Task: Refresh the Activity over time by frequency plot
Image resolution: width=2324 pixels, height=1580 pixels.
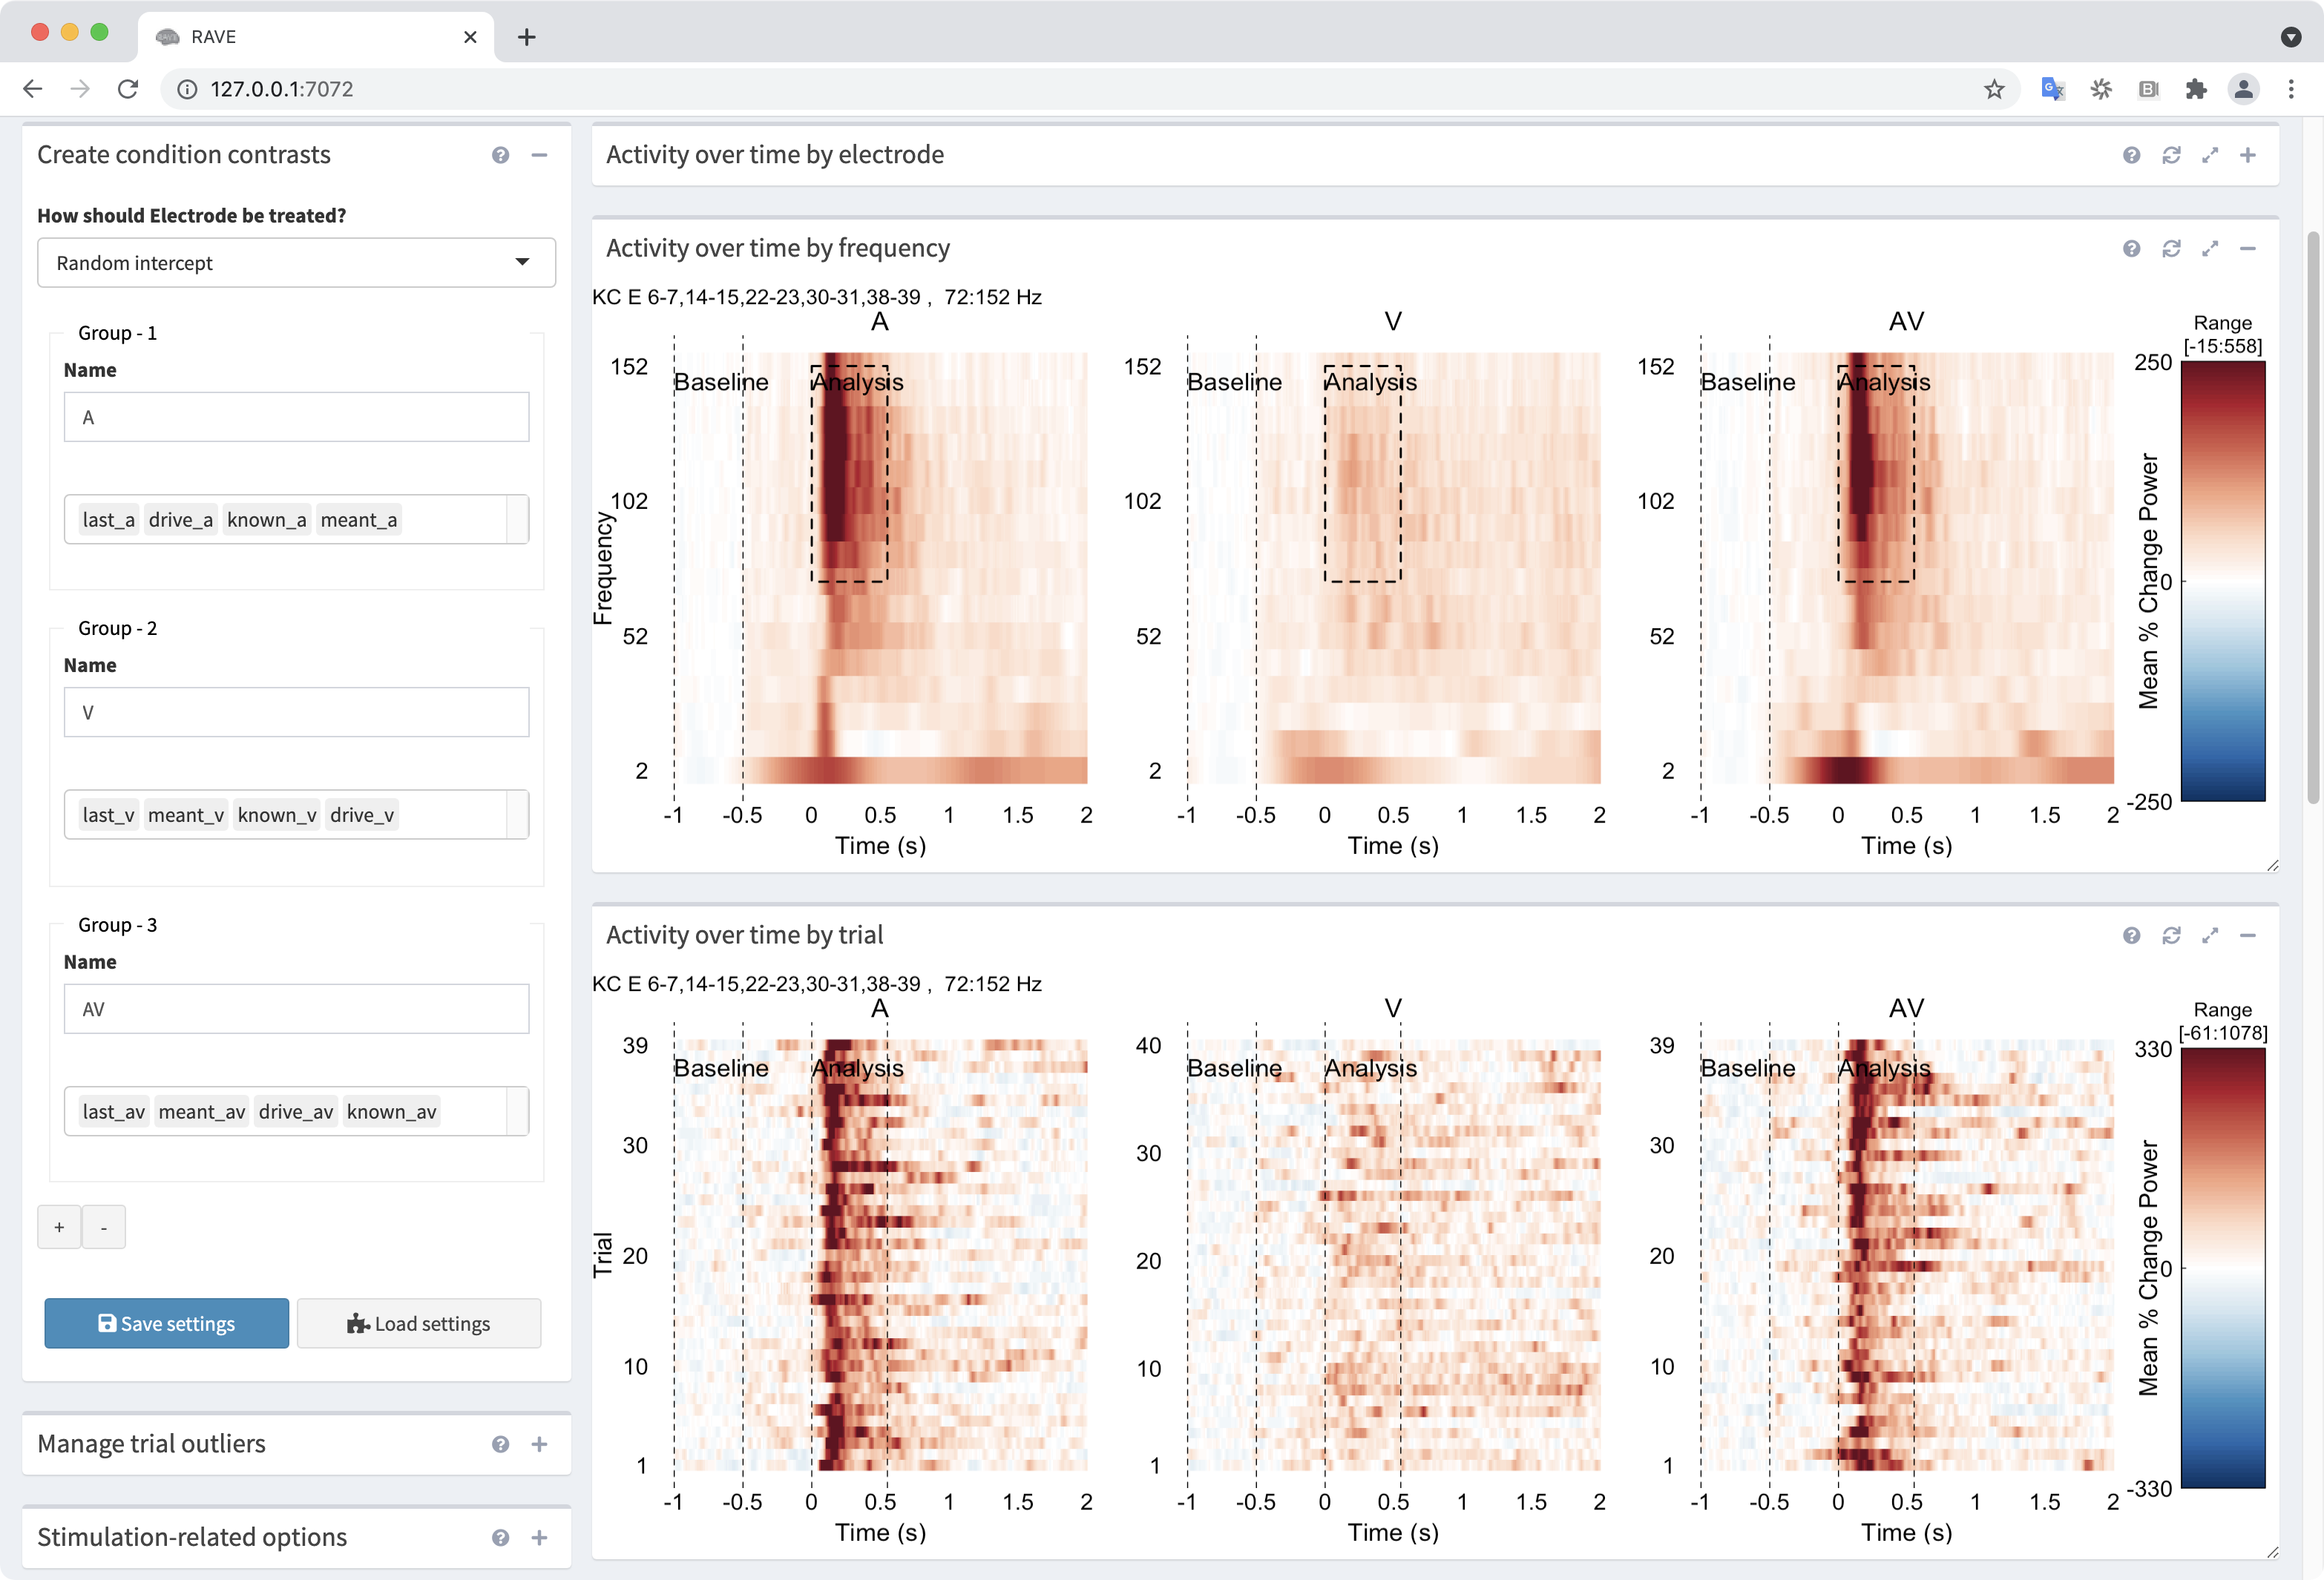Action: [x=2171, y=248]
